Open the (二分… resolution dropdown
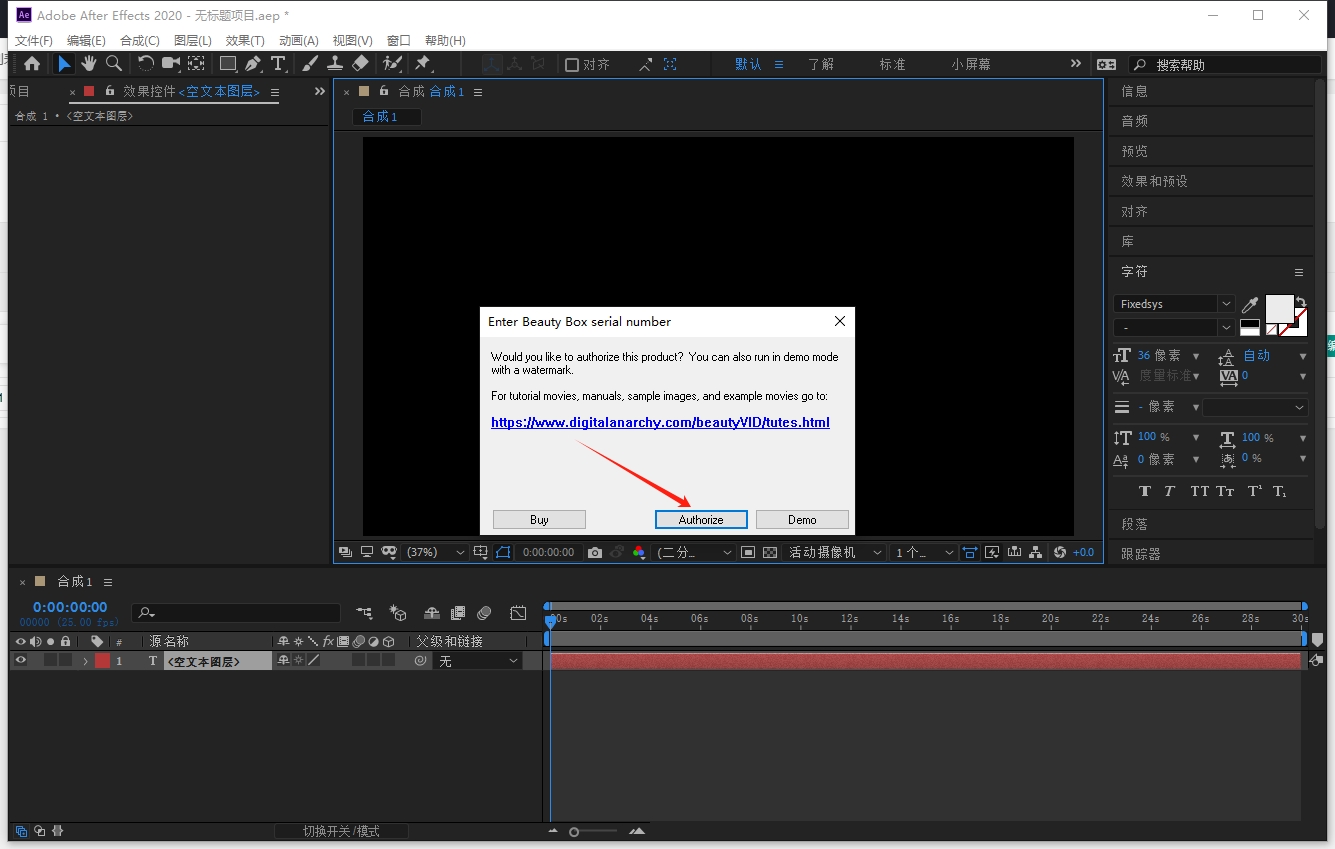The height and width of the screenshot is (849, 1335). (x=694, y=552)
